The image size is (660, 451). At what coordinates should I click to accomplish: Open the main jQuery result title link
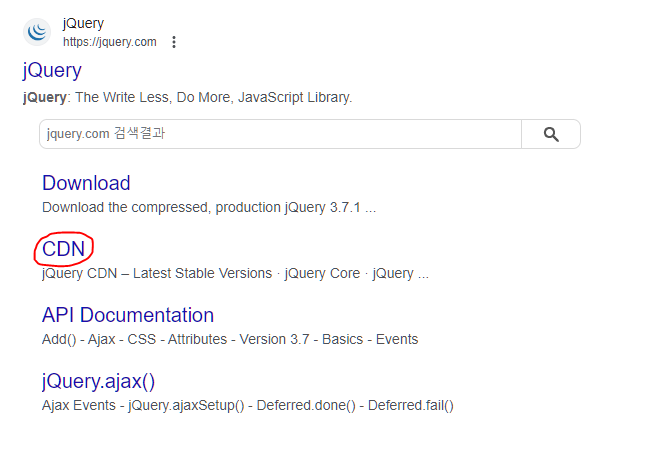click(52, 70)
